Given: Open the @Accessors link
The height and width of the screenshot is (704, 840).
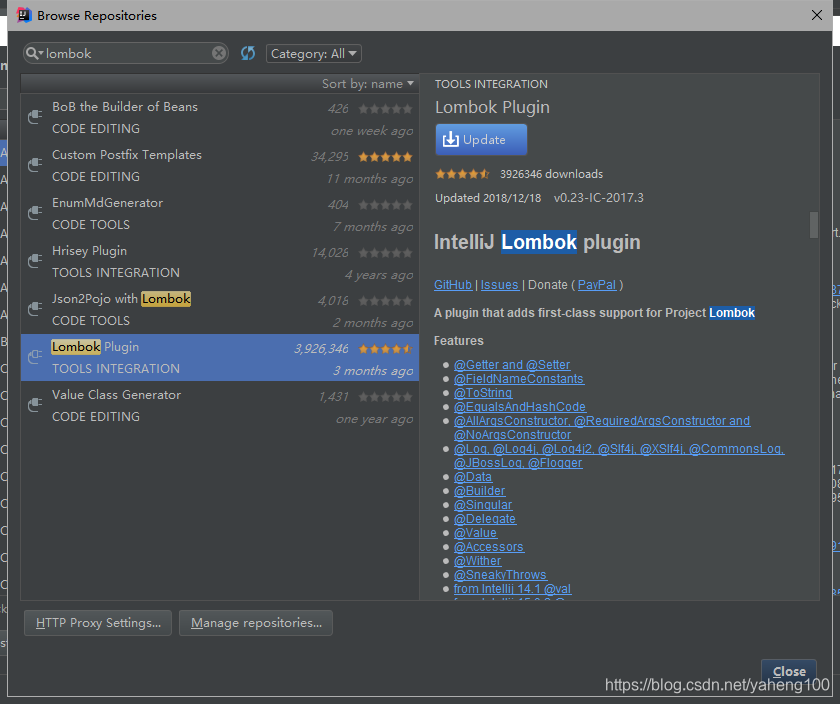Looking at the screenshot, I should tap(489, 546).
